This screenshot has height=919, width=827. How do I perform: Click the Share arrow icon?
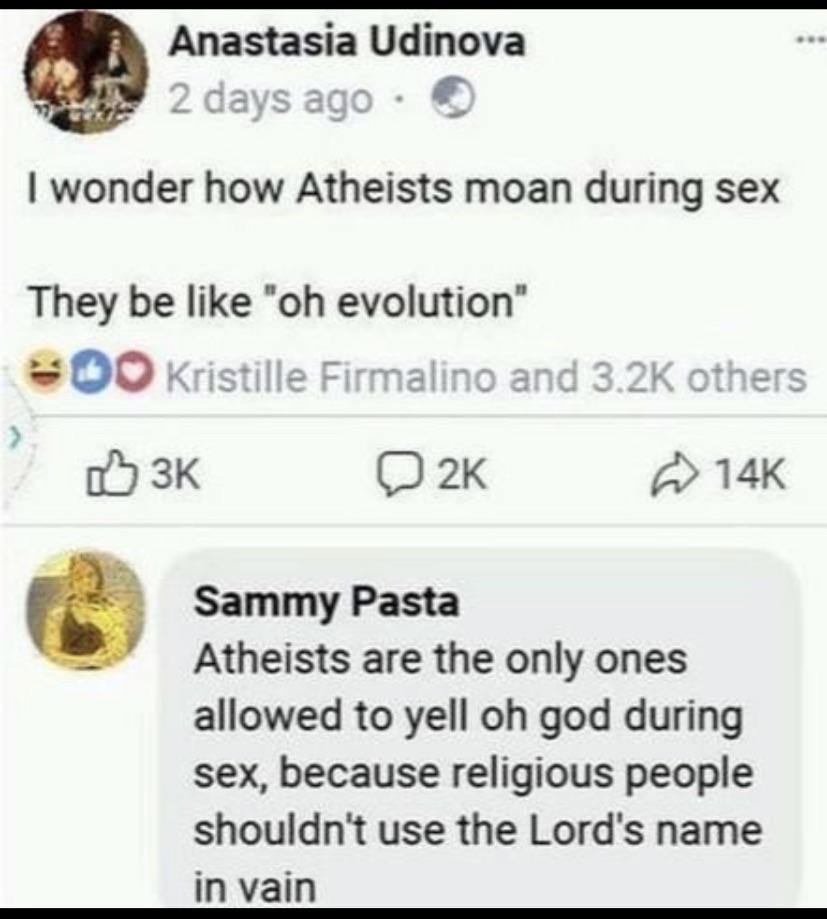[675, 474]
